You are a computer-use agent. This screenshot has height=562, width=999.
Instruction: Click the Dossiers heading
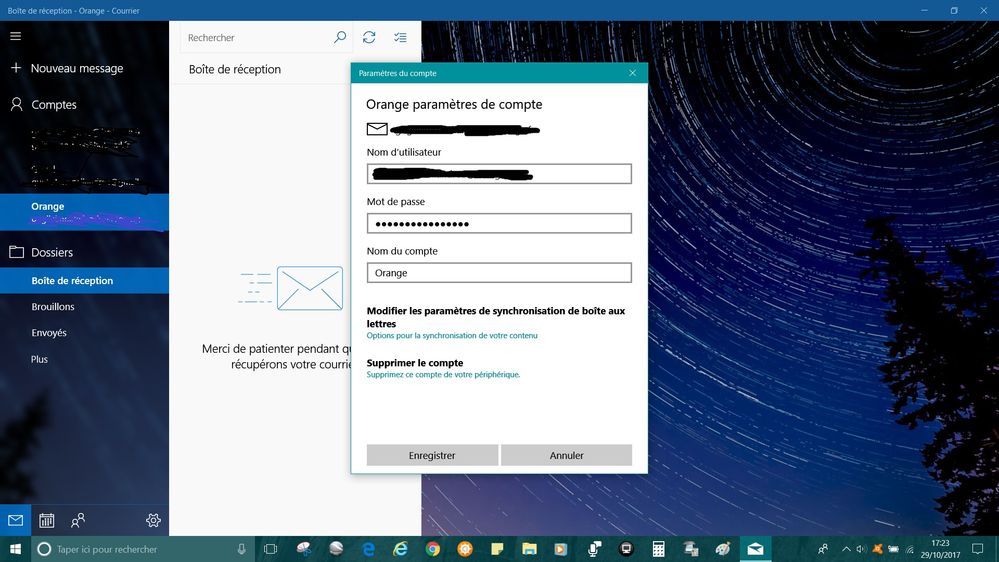pyautogui.click(x=52, y=252)
